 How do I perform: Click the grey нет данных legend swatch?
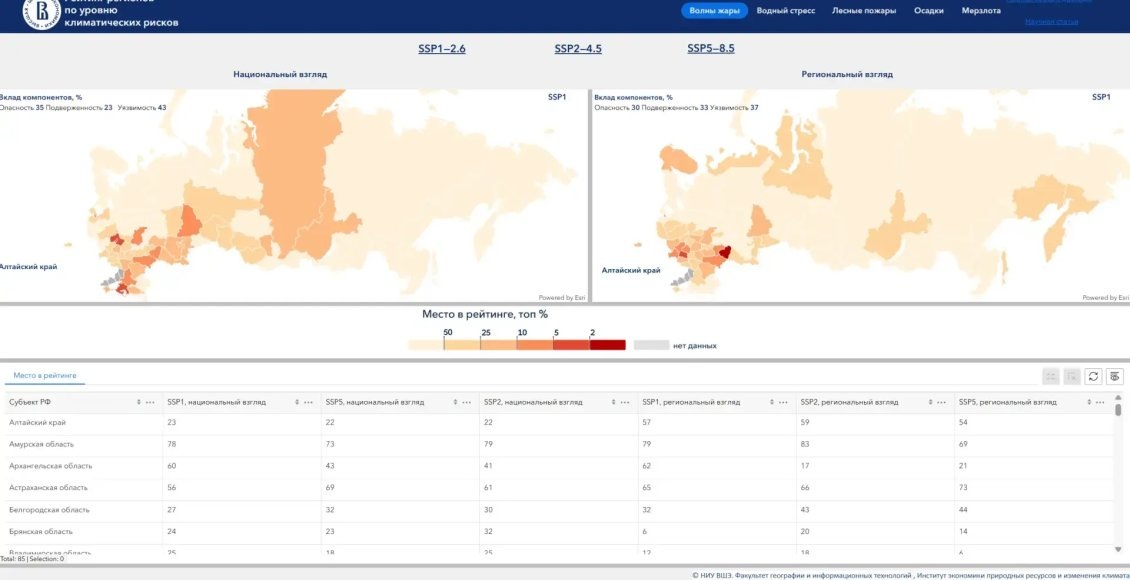pos(651,345)
